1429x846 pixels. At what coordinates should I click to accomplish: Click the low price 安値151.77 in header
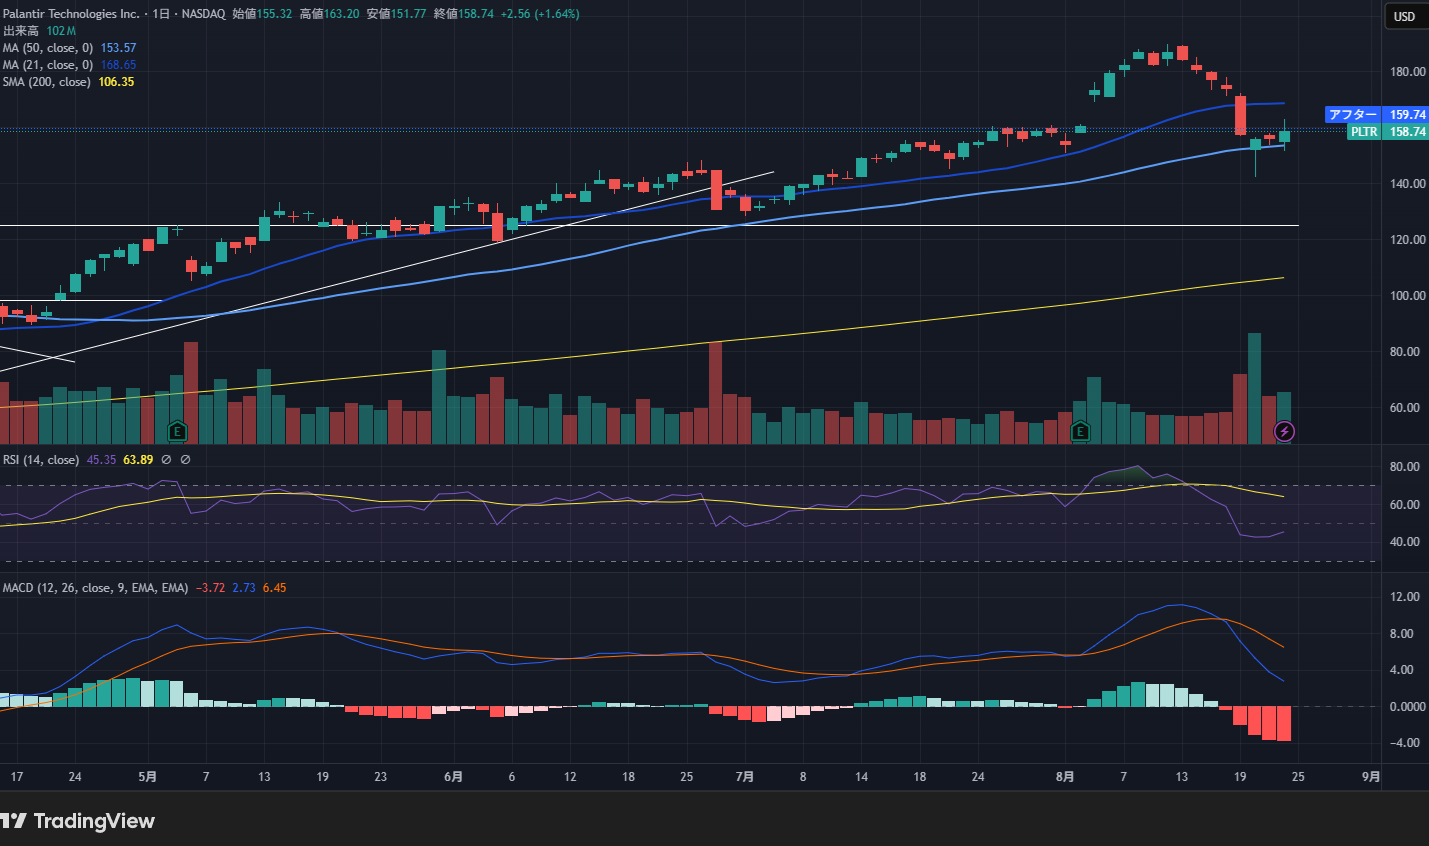tap(396, 14)
